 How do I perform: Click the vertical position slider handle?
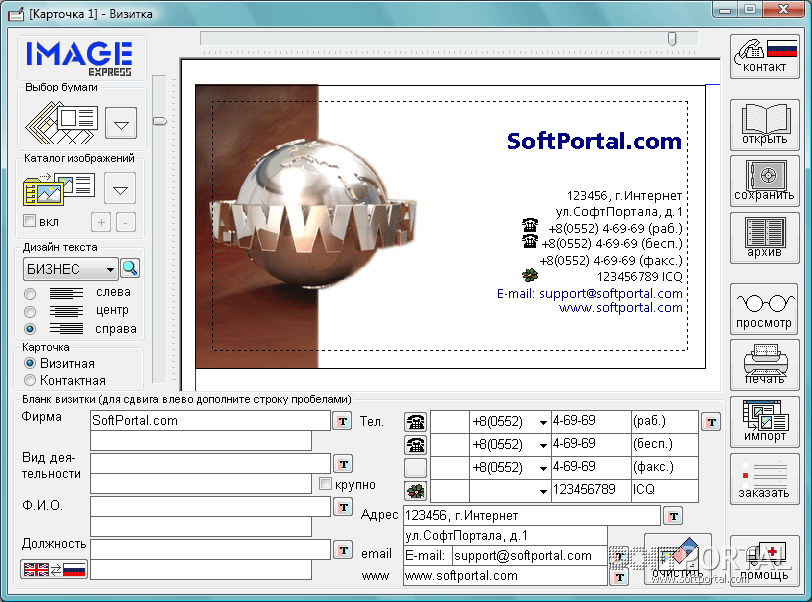(160, 121)
